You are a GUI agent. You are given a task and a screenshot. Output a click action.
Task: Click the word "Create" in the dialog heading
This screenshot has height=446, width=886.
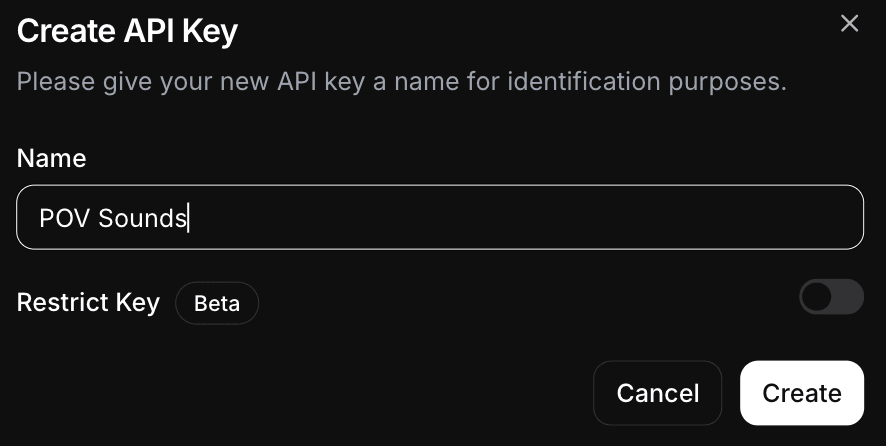pos(62,31)
